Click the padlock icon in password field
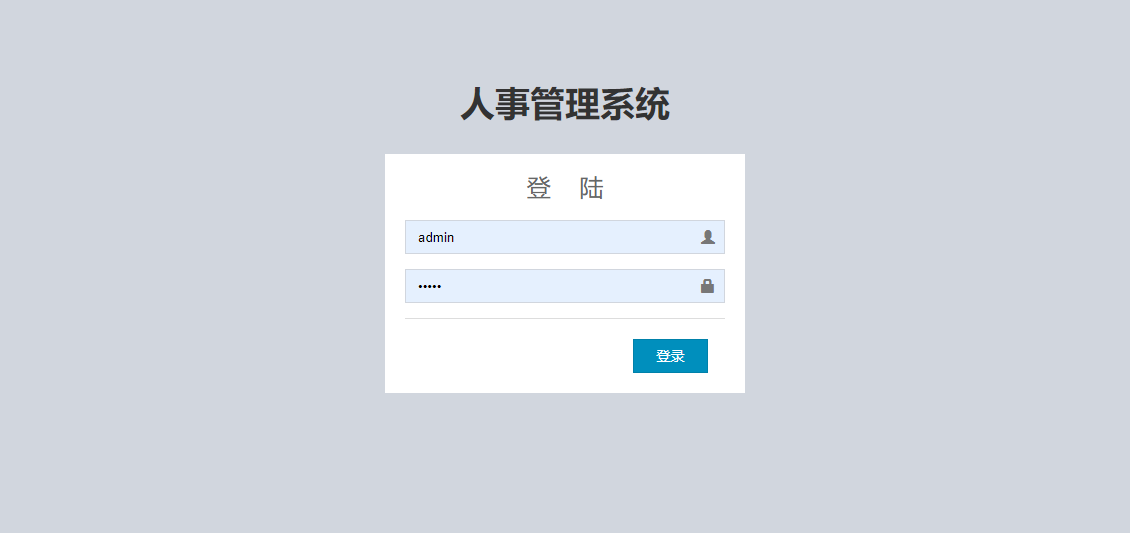The image size is (1130, 533). pos(707,286)
